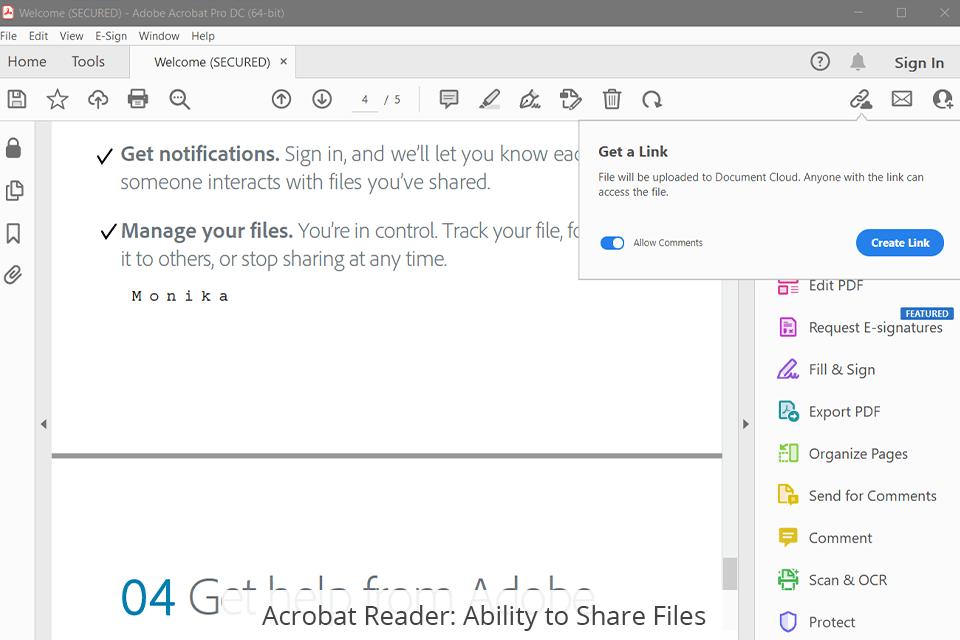The image size is (960, 640).
Task: Click the Organize Pages tool icon
Action: [x=788, y=453]
